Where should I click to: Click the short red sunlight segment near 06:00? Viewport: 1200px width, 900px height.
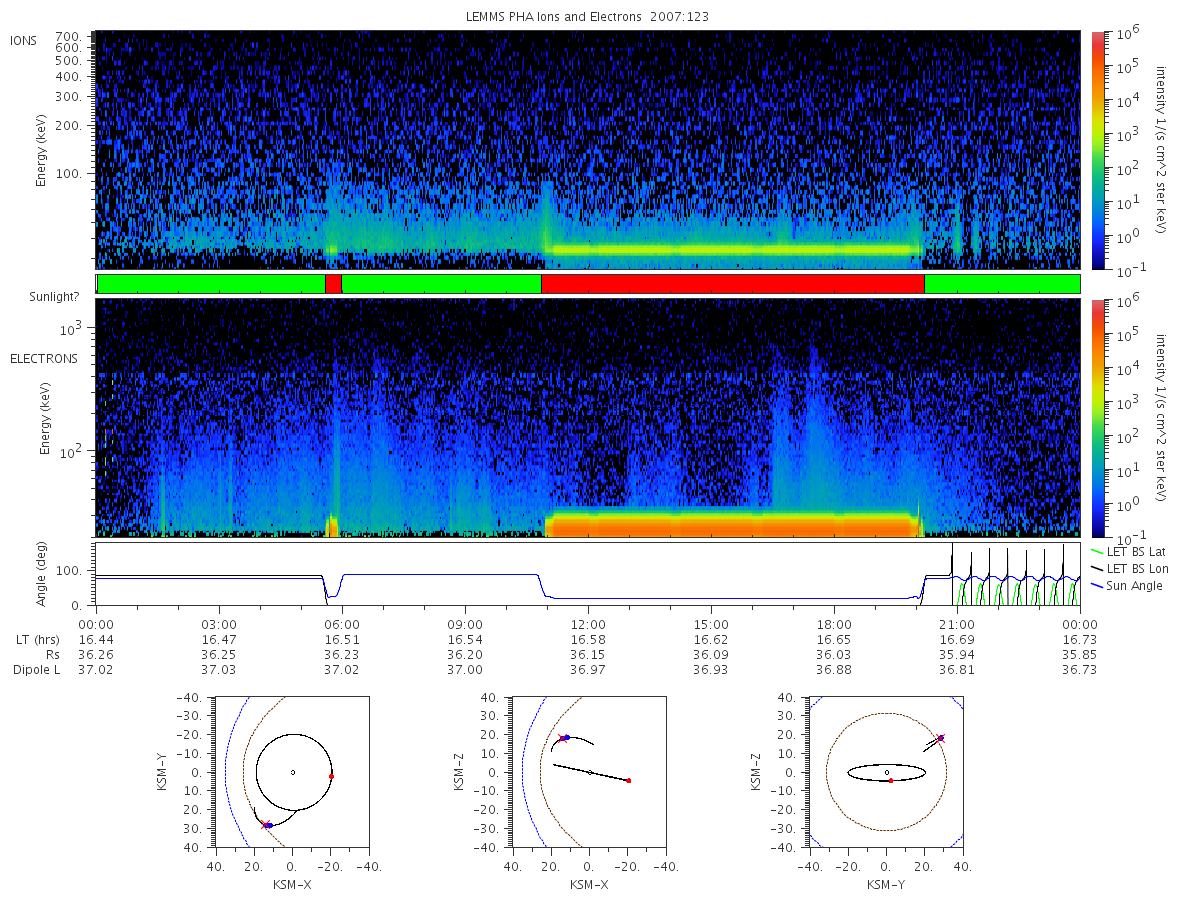pos(334,284)
